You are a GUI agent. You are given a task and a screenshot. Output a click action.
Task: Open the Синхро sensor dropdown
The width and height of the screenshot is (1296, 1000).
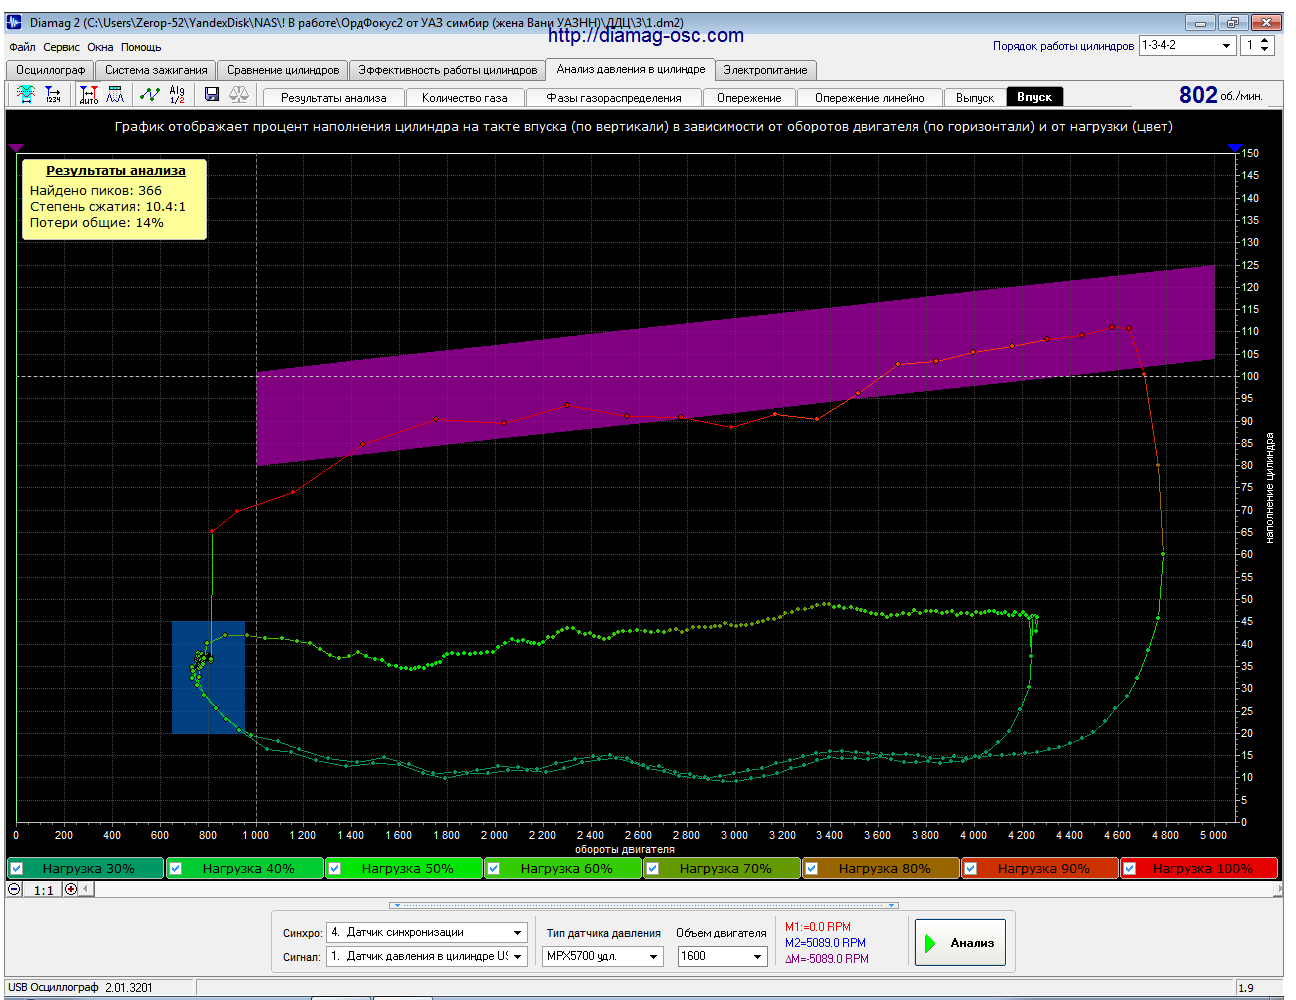(427, 932)
